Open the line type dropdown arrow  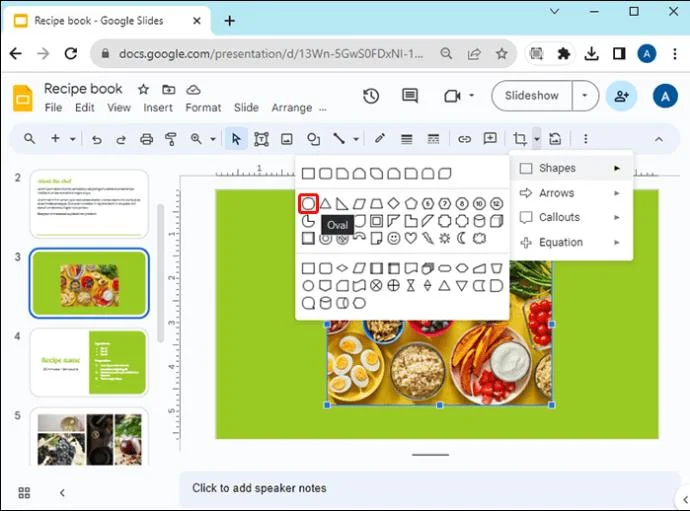356,139
